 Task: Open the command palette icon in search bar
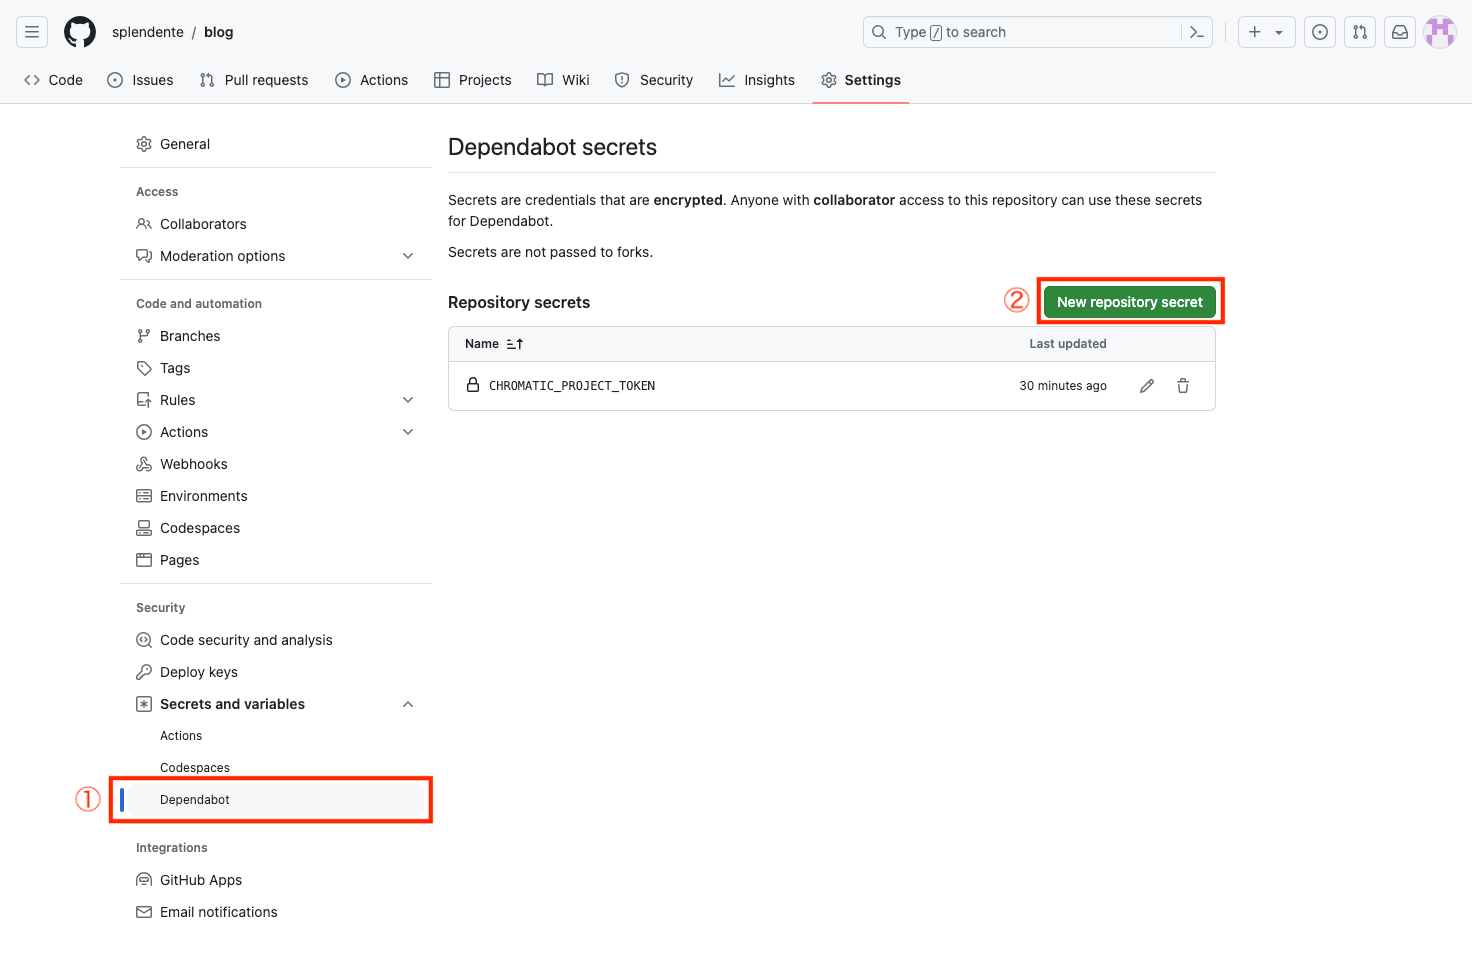1197,32
